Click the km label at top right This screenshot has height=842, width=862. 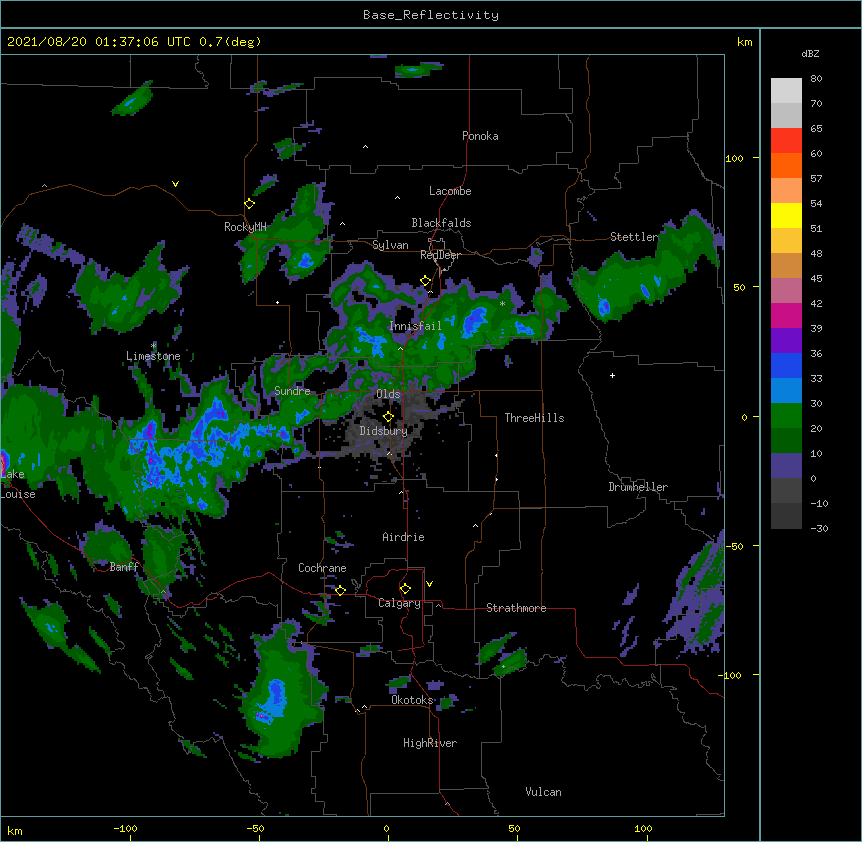pyautogui.click(x=744, y=42)
